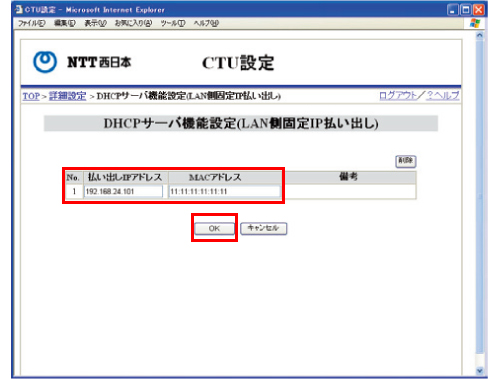Image resolution: width=500 pixels, height=379 pixels.
Task: Click the 削除 button
Action: (406, 161)
